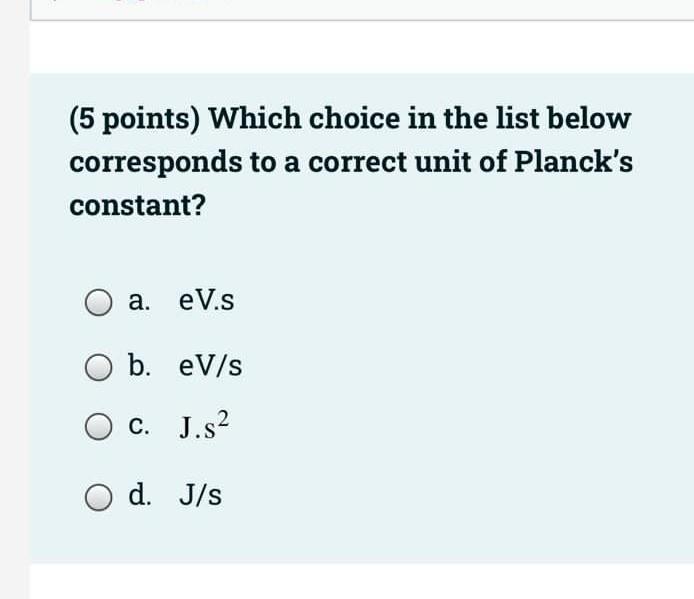This screenshot has height=599, width=694.
Task: Click the letter 'd.' label
Action: (140, 494)
